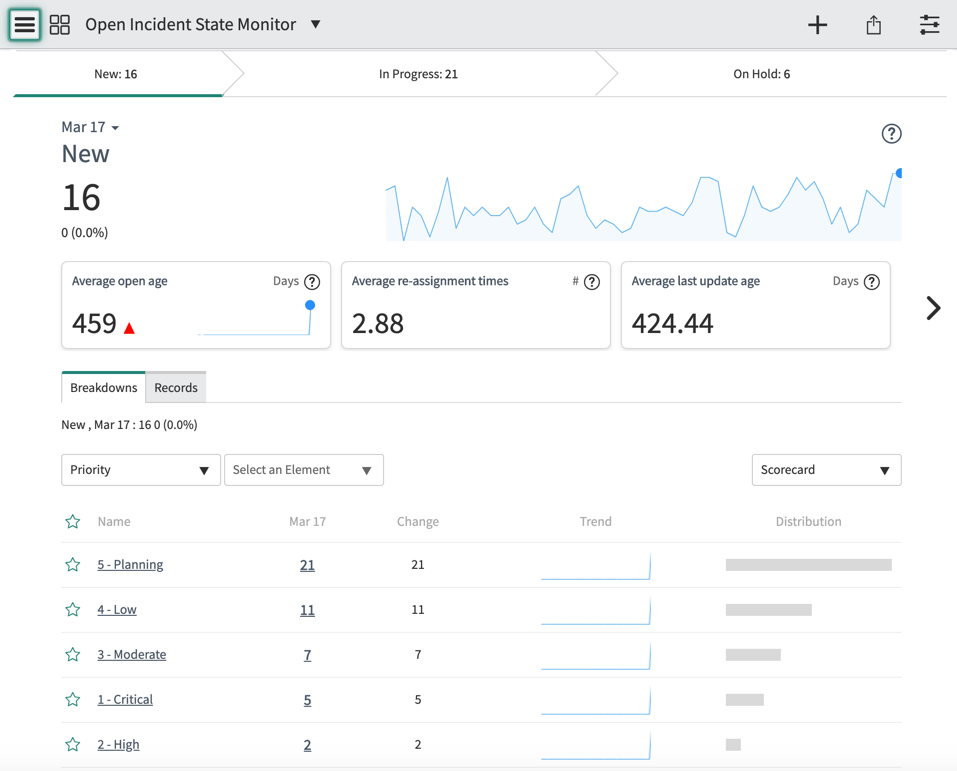Open the 5 - Planning link
The width and height of the screenshot is (957, 771).
(130, 565)
